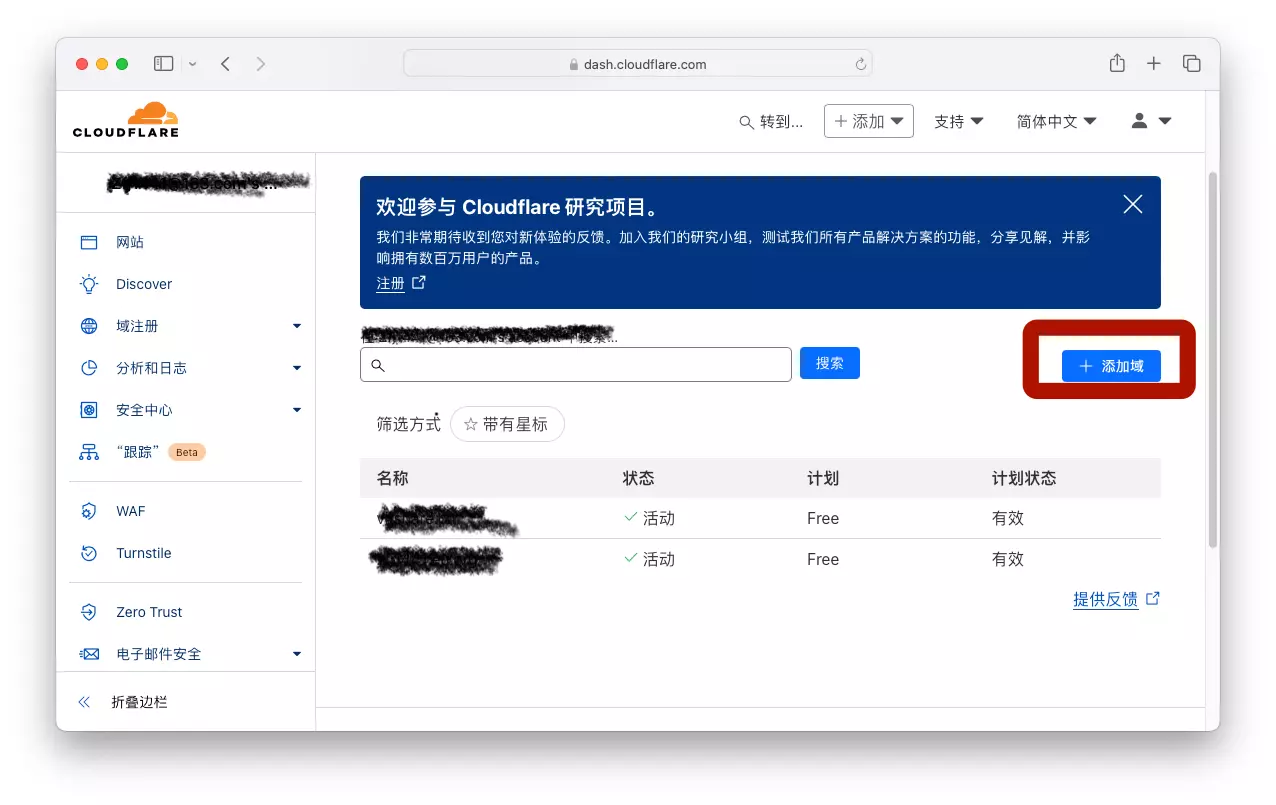Open the 简体中文 language dropdown

pos(1057,121)
